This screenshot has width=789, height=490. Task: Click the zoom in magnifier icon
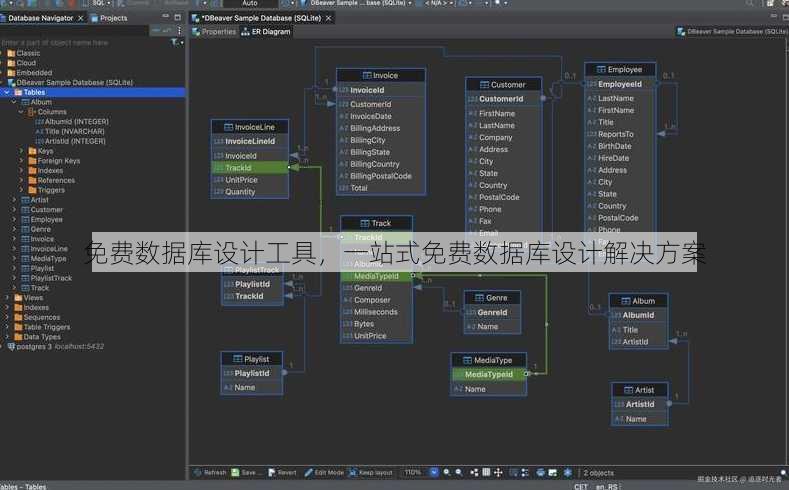coord(447,472)
